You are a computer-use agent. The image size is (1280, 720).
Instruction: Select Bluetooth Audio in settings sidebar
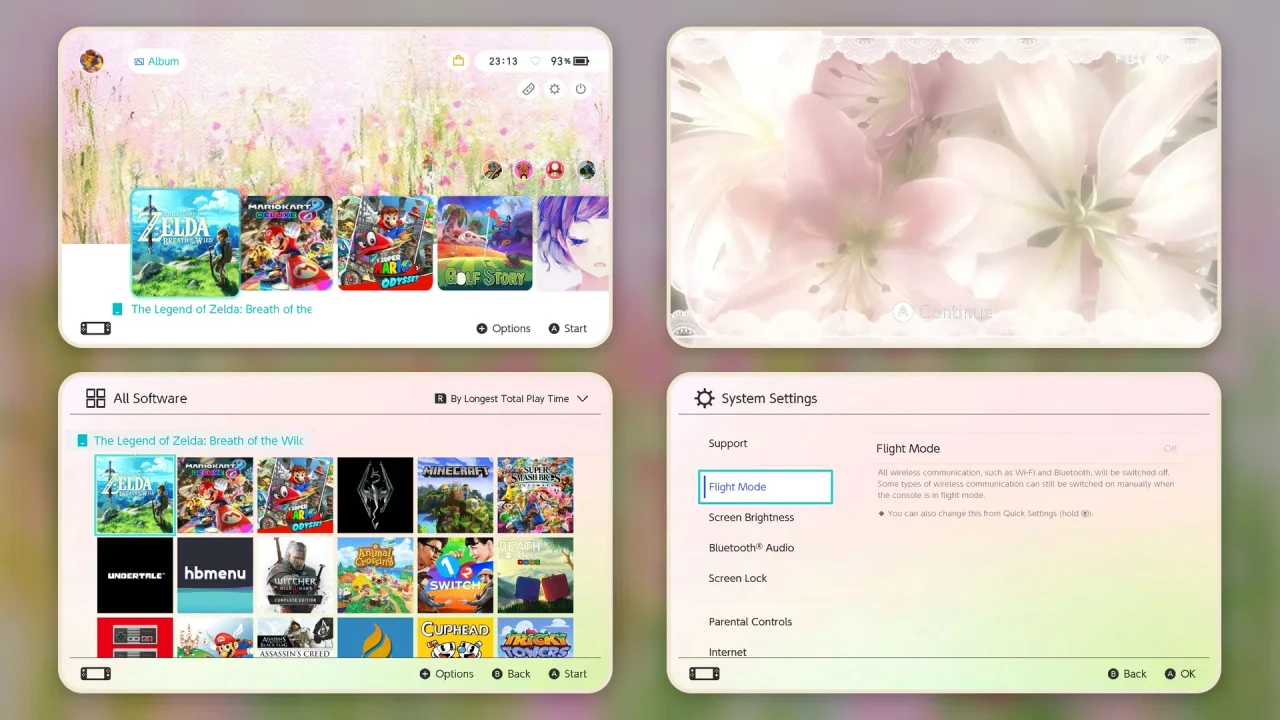pyautogui.click(x=751, y=547)
